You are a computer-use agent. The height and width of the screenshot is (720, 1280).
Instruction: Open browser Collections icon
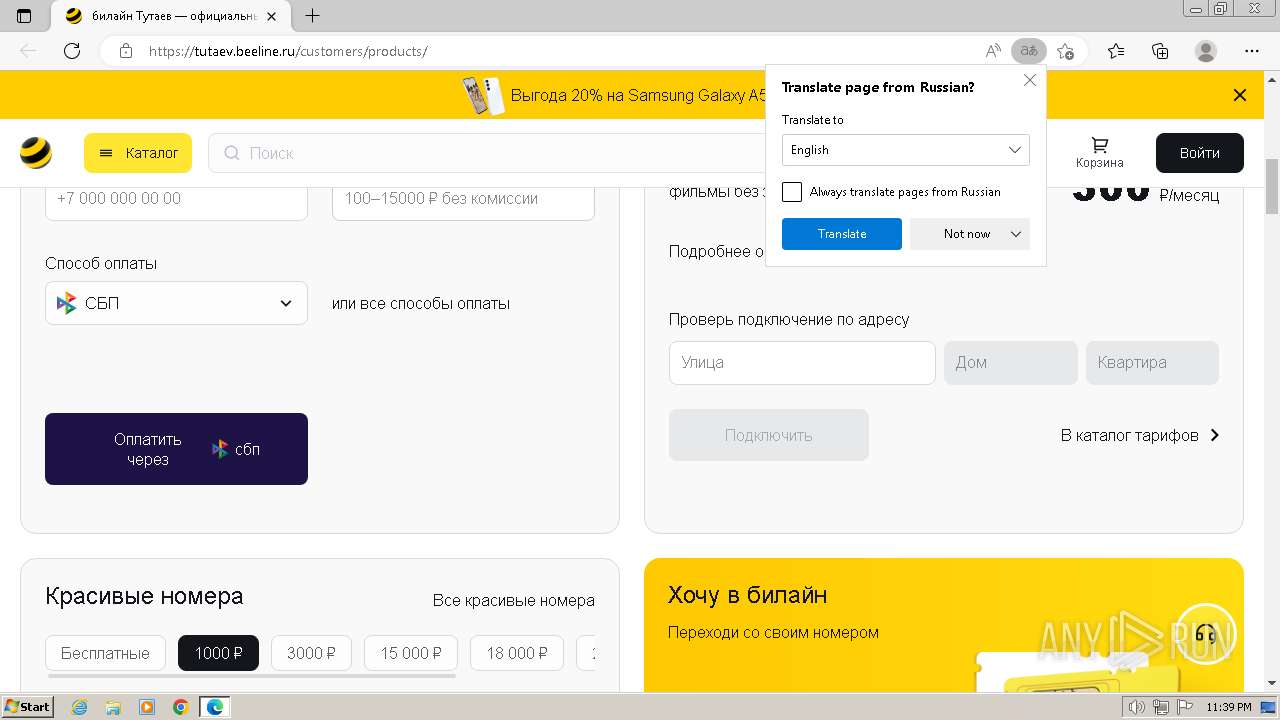click(1160, 51)
